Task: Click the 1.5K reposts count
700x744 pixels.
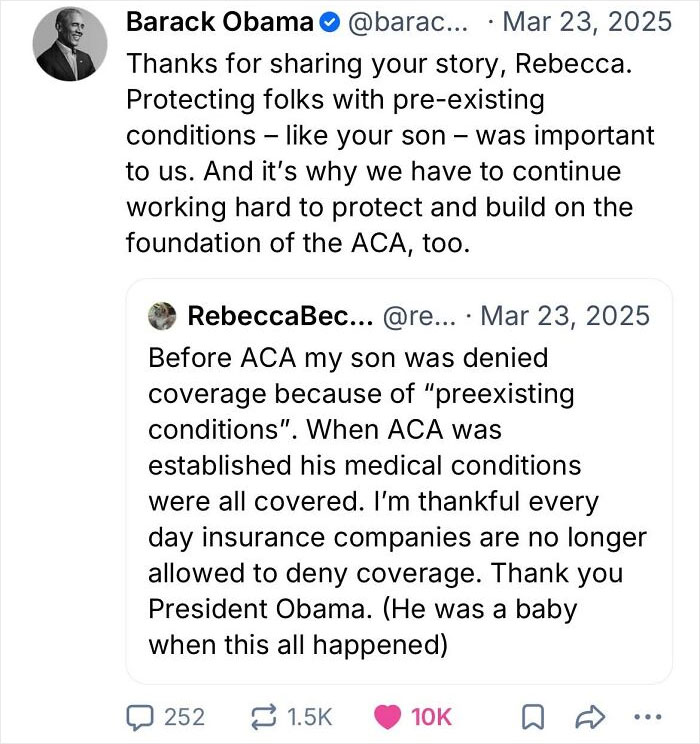Action: pyautogui.click(x=309, y=717)
